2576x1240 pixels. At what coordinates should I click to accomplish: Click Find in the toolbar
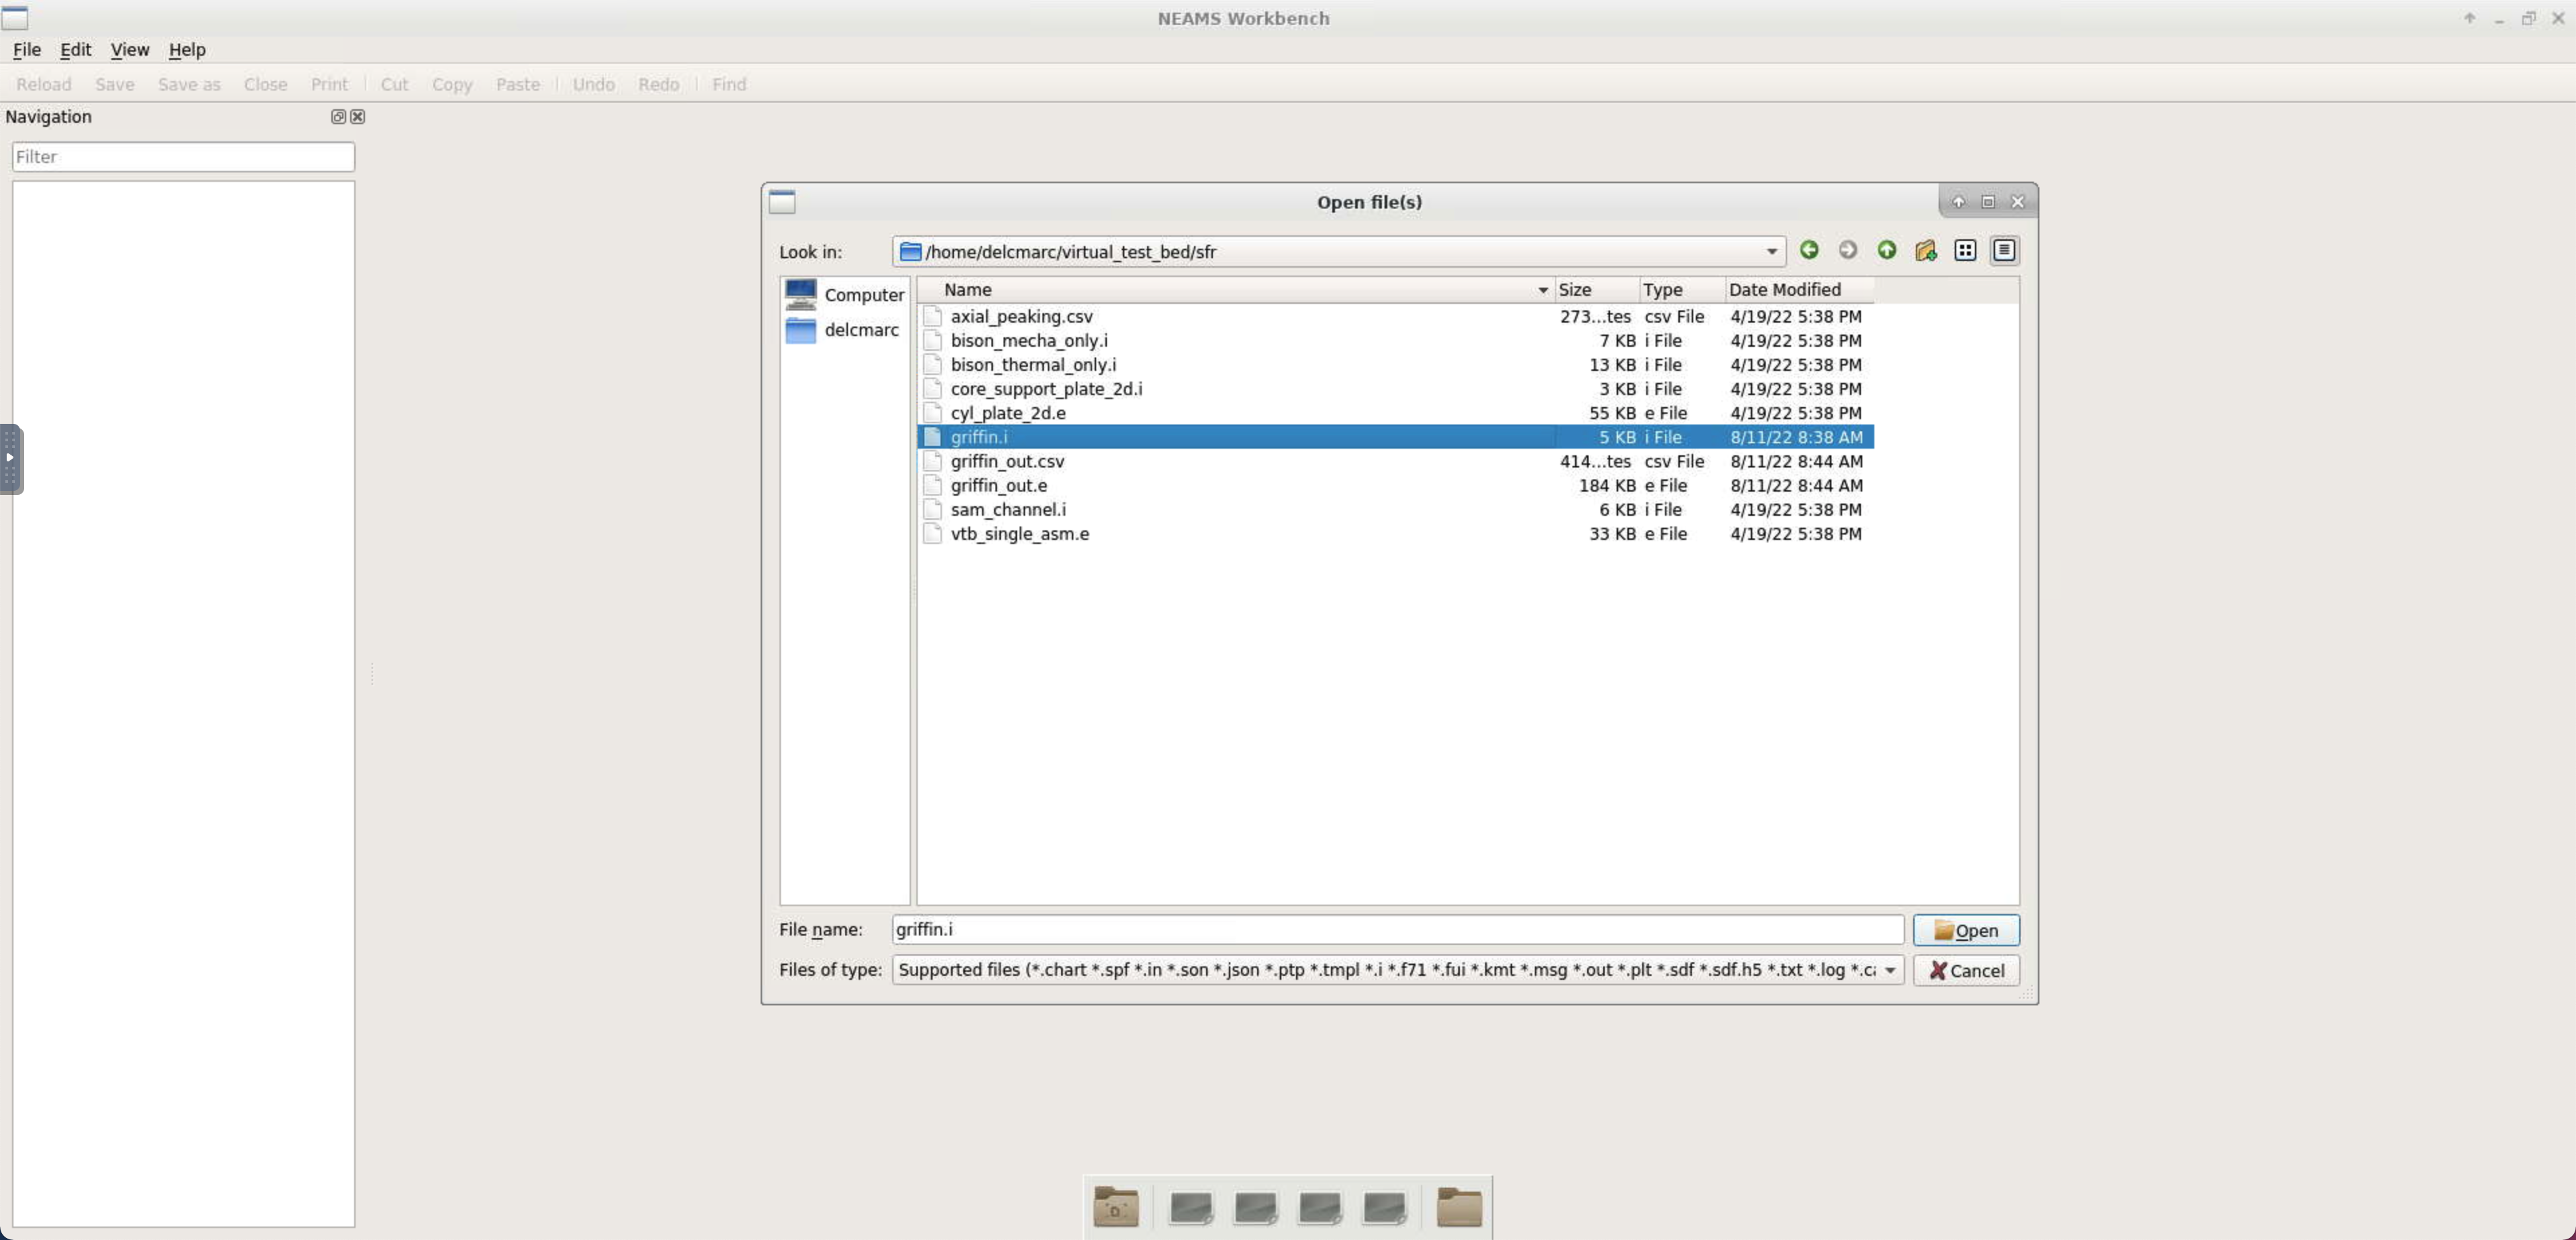pyautogui.click(x=729, y=84)
